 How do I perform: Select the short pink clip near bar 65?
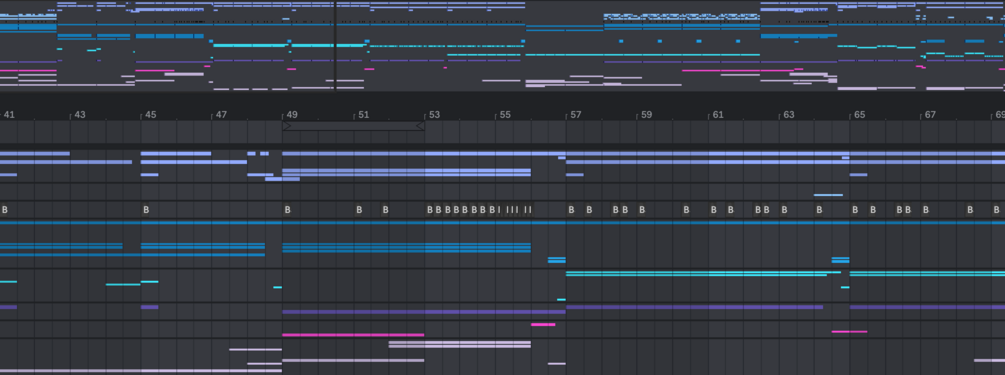[849, 331]
